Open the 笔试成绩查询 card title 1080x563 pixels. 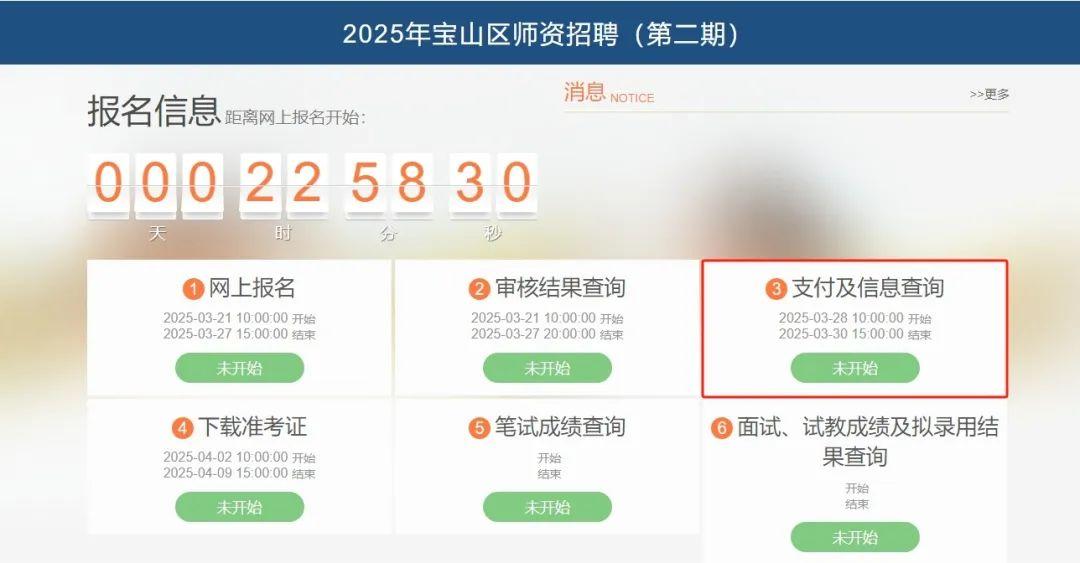tap(560, 427)
